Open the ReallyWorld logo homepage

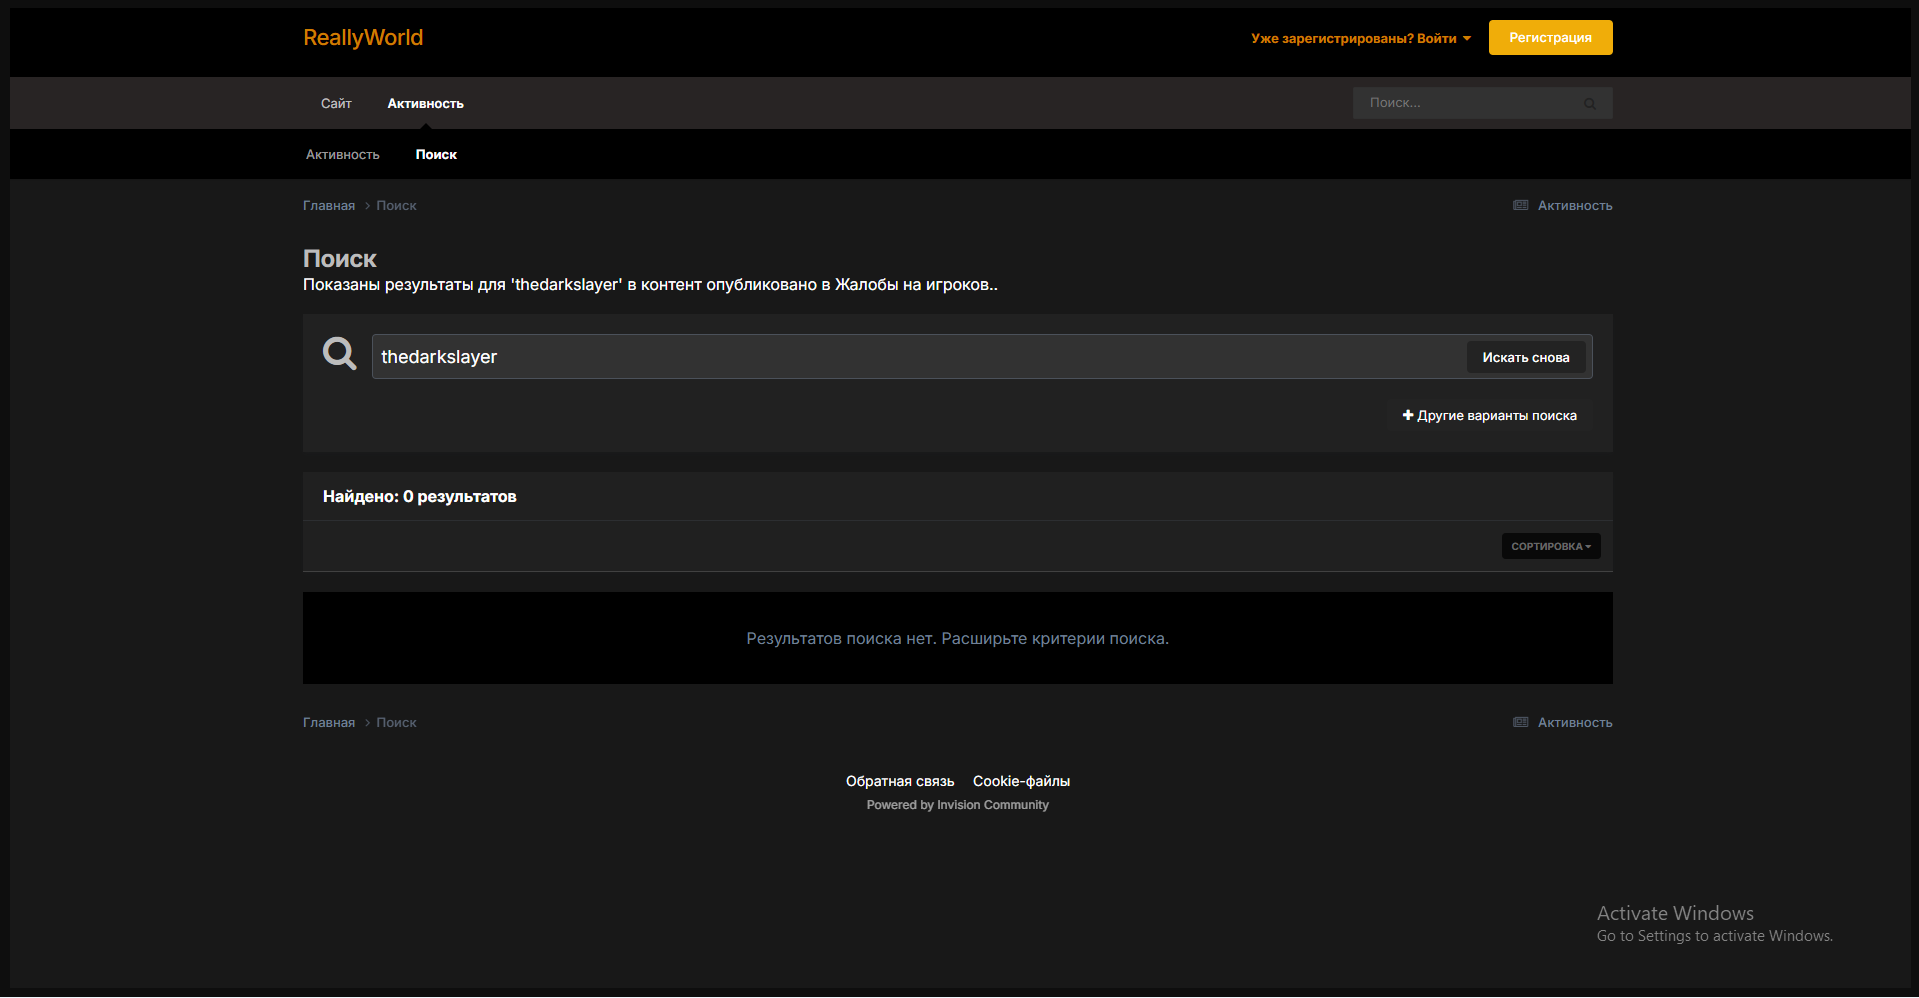coord(363,38)
